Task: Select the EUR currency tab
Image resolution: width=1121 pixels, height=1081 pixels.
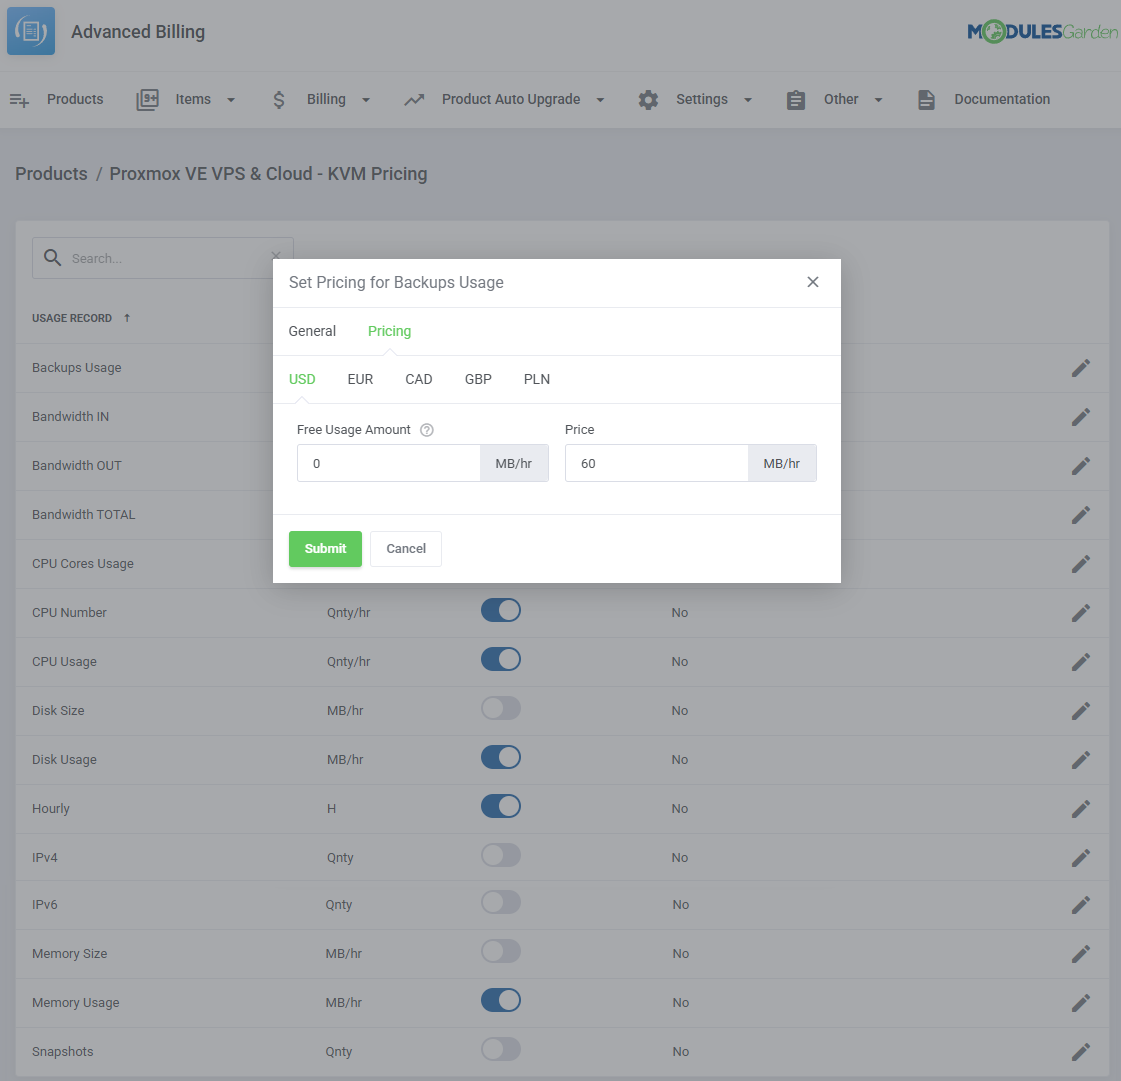Action: click(x=360, y=379)
